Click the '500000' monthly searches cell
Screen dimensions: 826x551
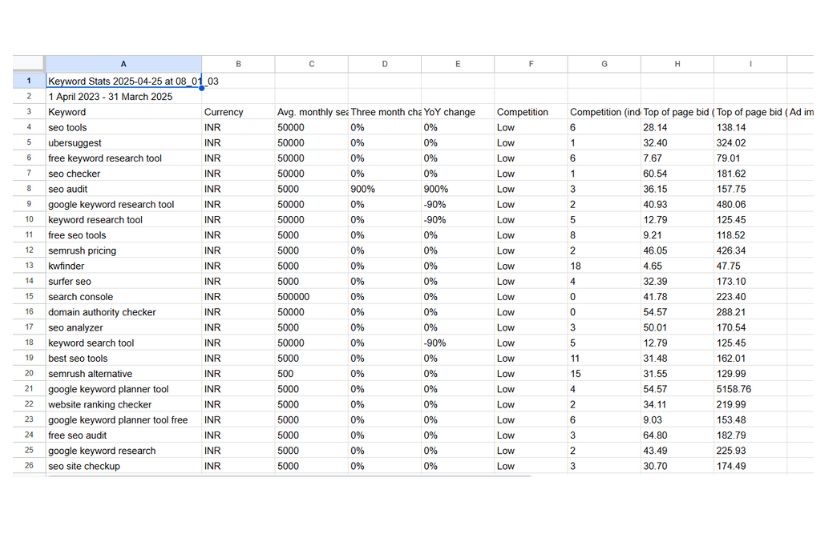pyautogui.click(x=311, y=297)
